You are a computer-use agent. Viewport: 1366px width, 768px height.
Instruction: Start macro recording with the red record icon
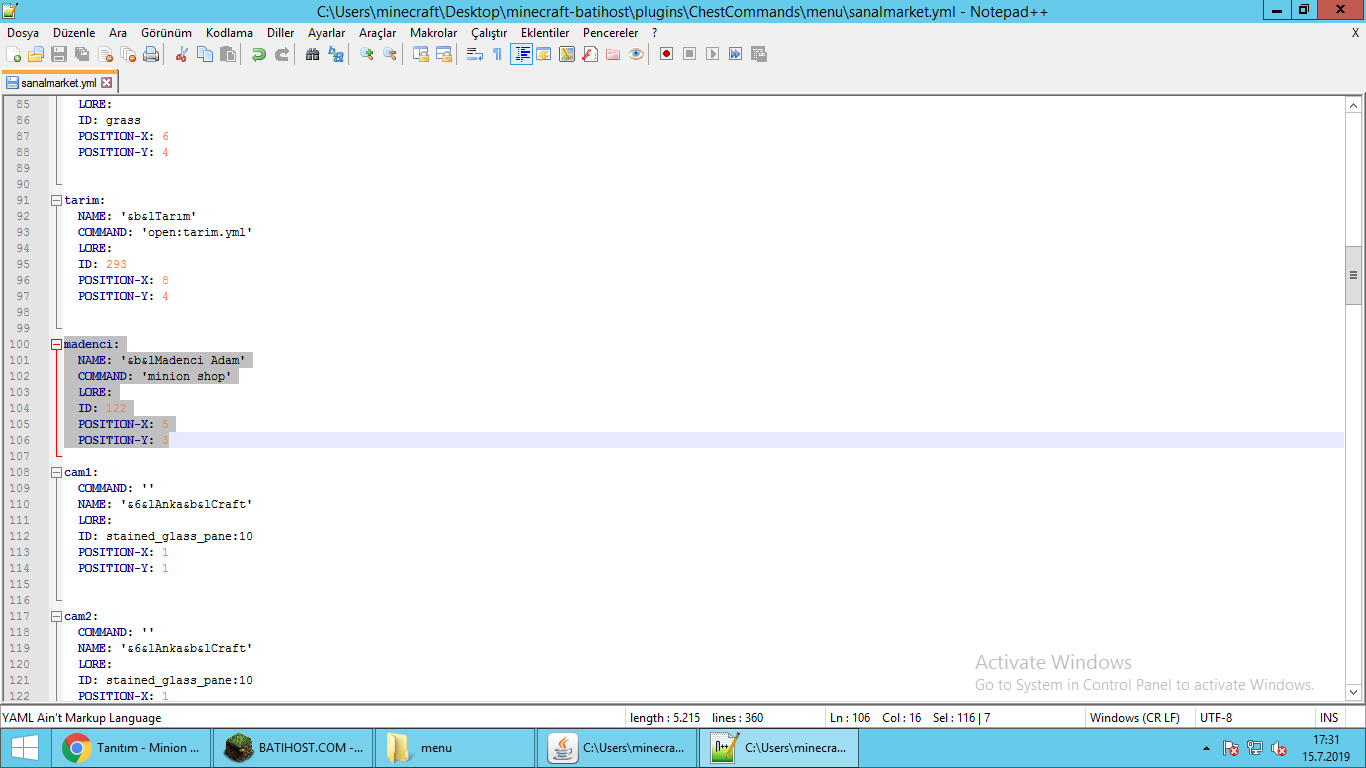point(666,54)
